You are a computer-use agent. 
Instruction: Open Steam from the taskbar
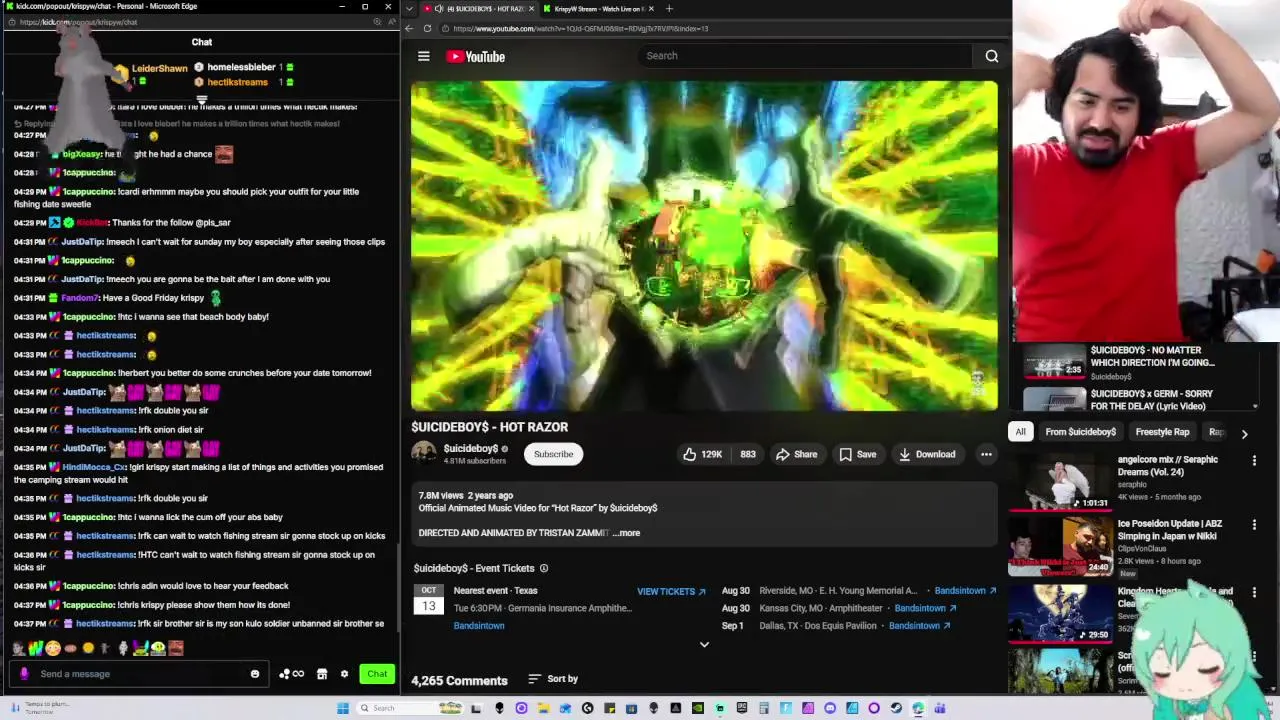tap(896, 708)
